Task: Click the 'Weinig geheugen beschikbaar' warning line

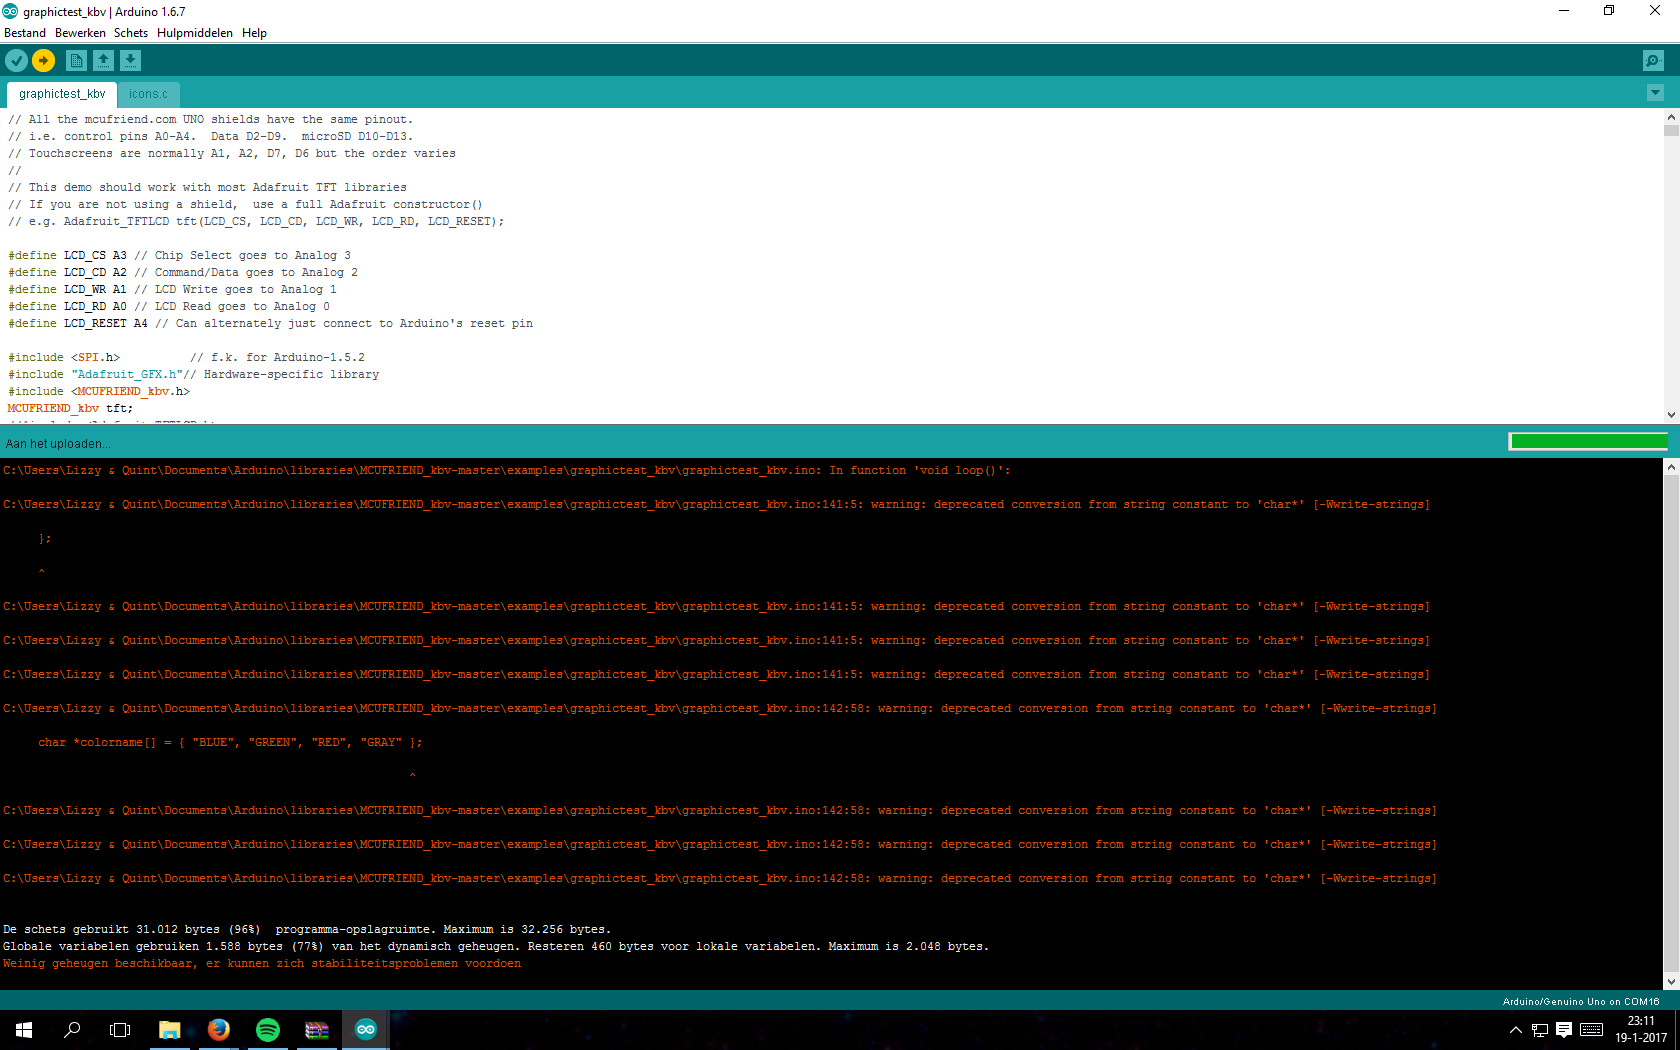Action: point(262,963)
